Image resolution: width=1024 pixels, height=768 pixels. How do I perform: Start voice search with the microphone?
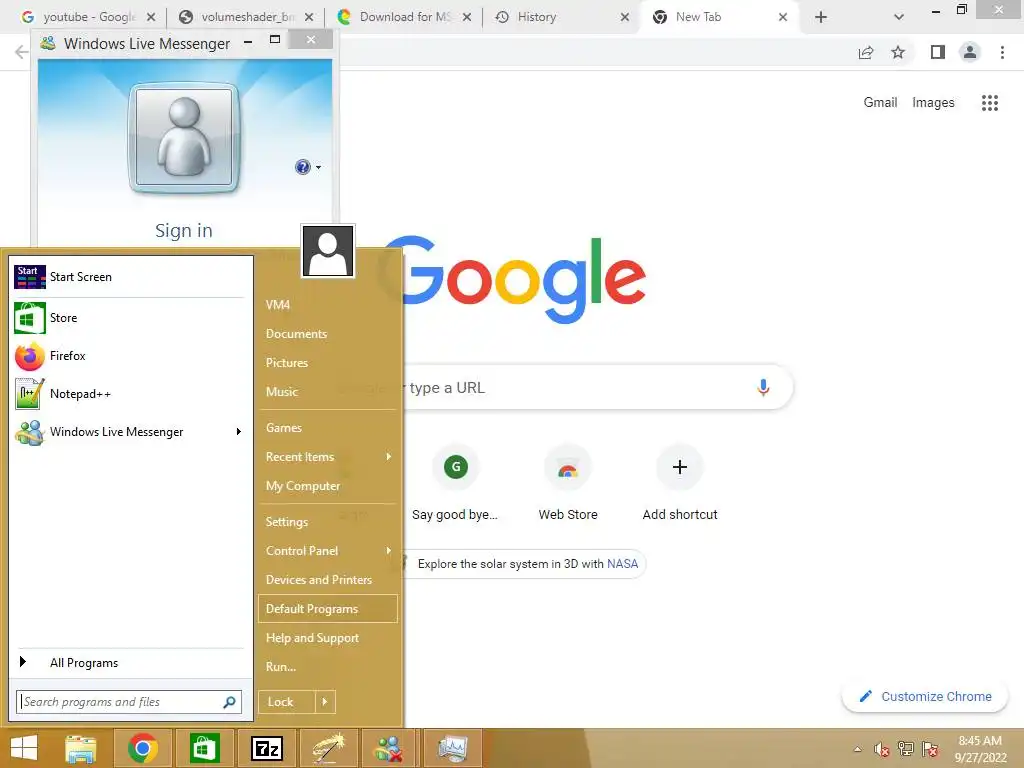pos(763,387)
